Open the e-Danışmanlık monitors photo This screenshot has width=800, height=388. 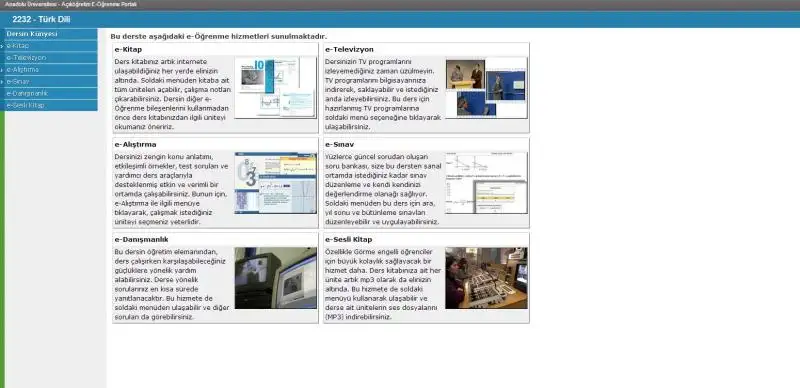click(276, 278)
